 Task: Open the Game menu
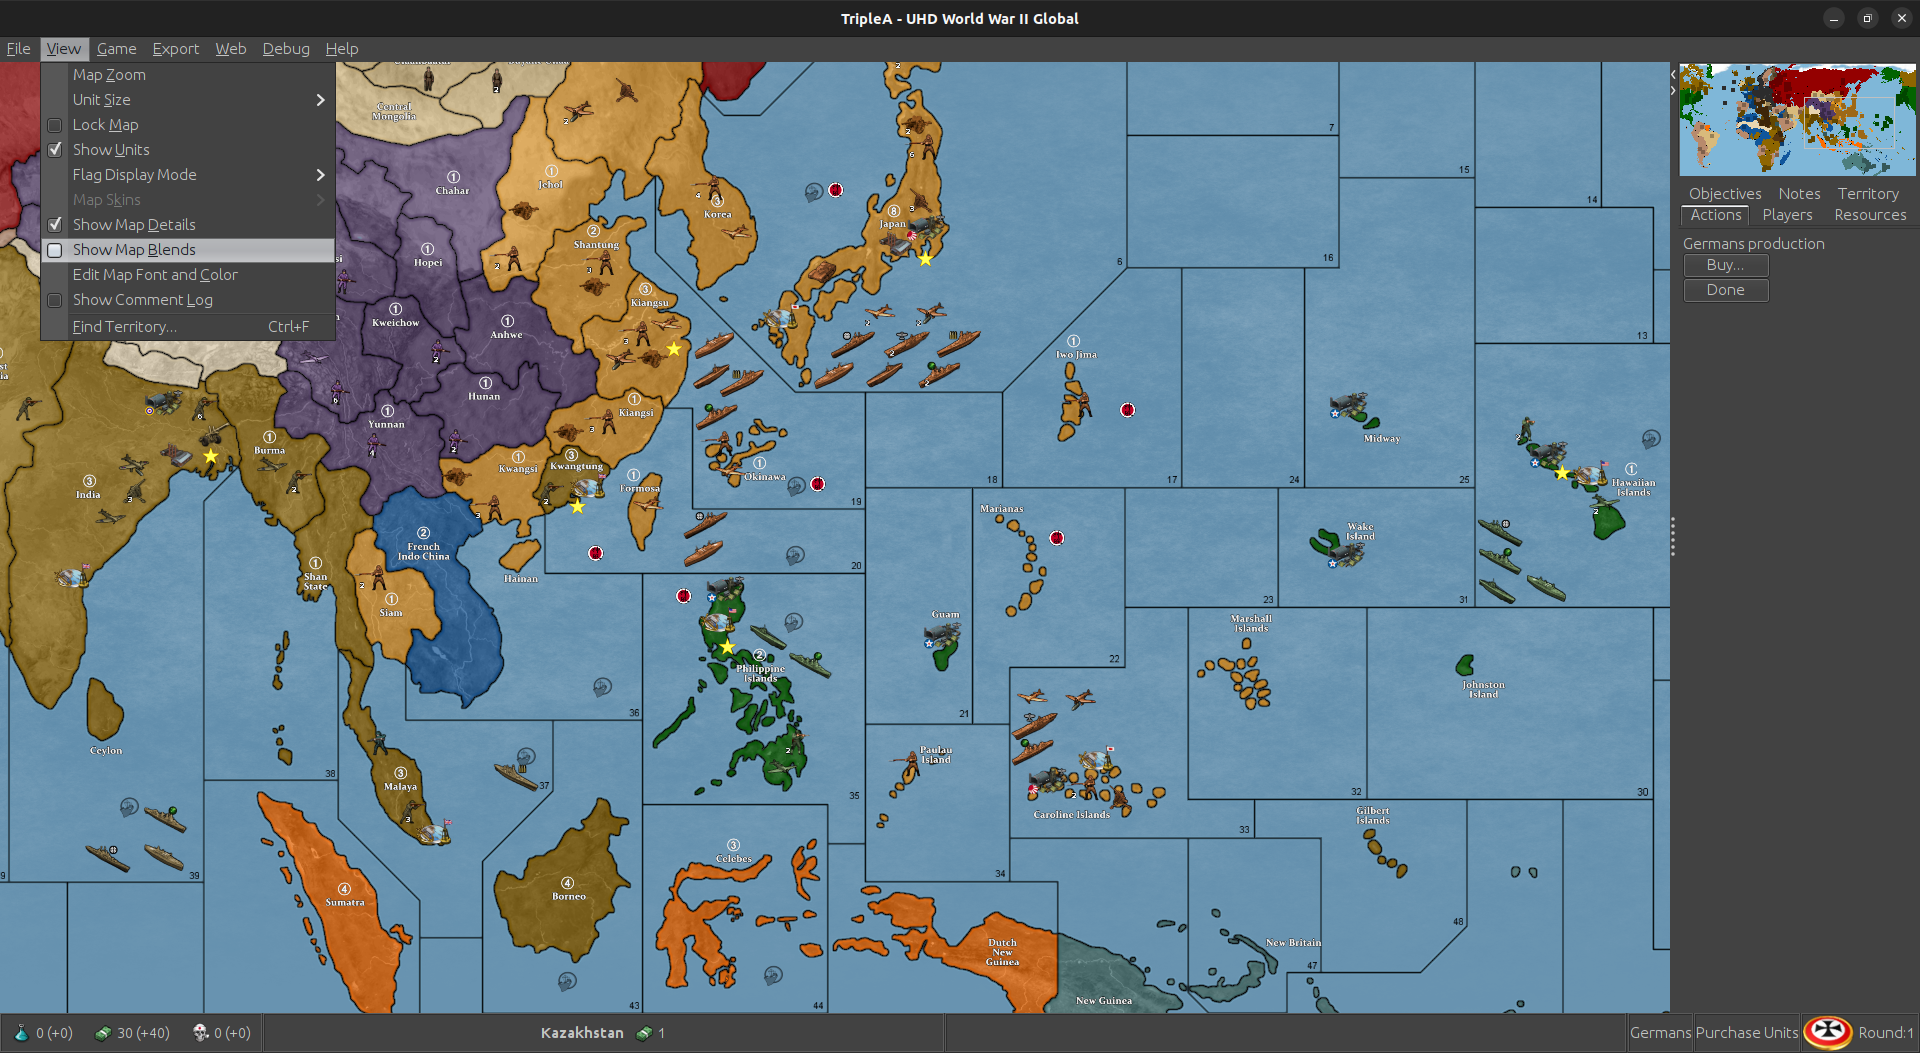(x=116, y=49)
